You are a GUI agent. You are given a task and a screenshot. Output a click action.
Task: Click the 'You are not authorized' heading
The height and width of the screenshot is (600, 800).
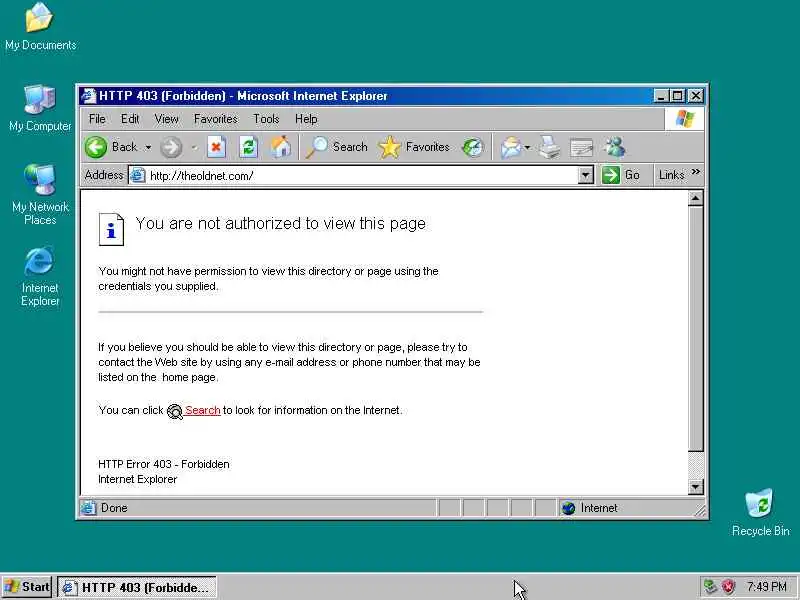click(281, 223)
